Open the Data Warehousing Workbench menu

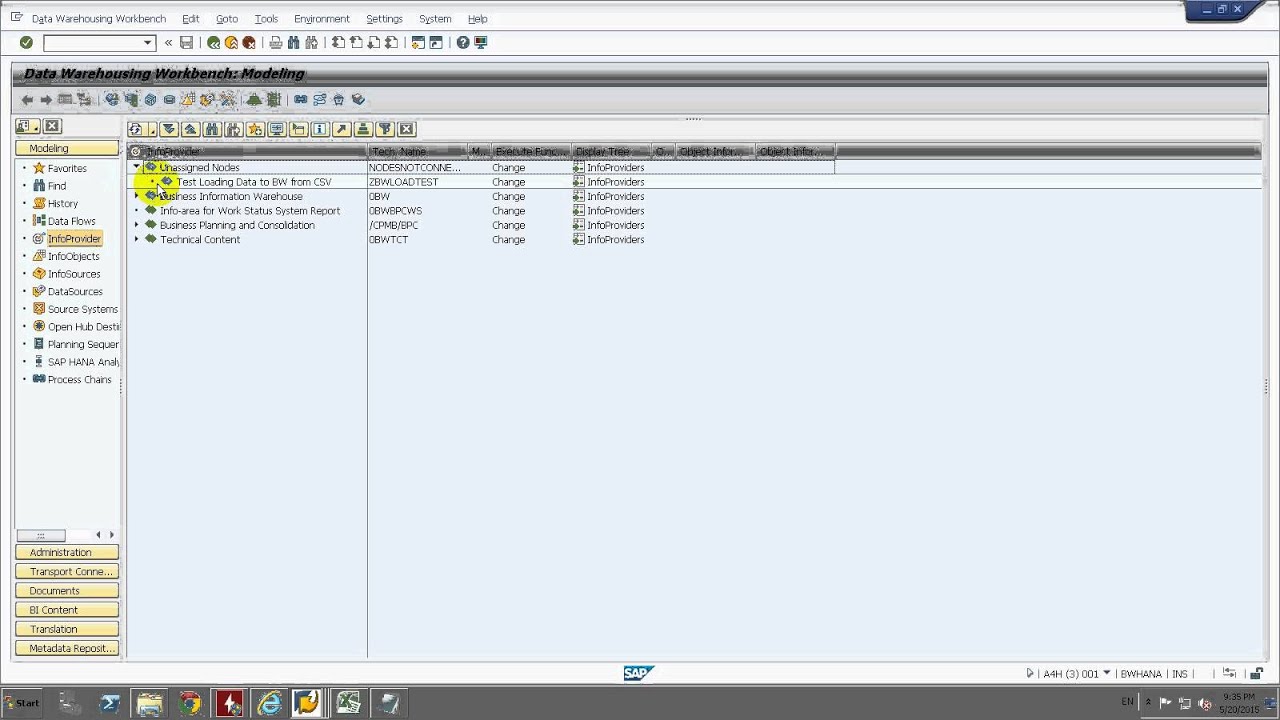pyautogui.click(x=99, y=19)
